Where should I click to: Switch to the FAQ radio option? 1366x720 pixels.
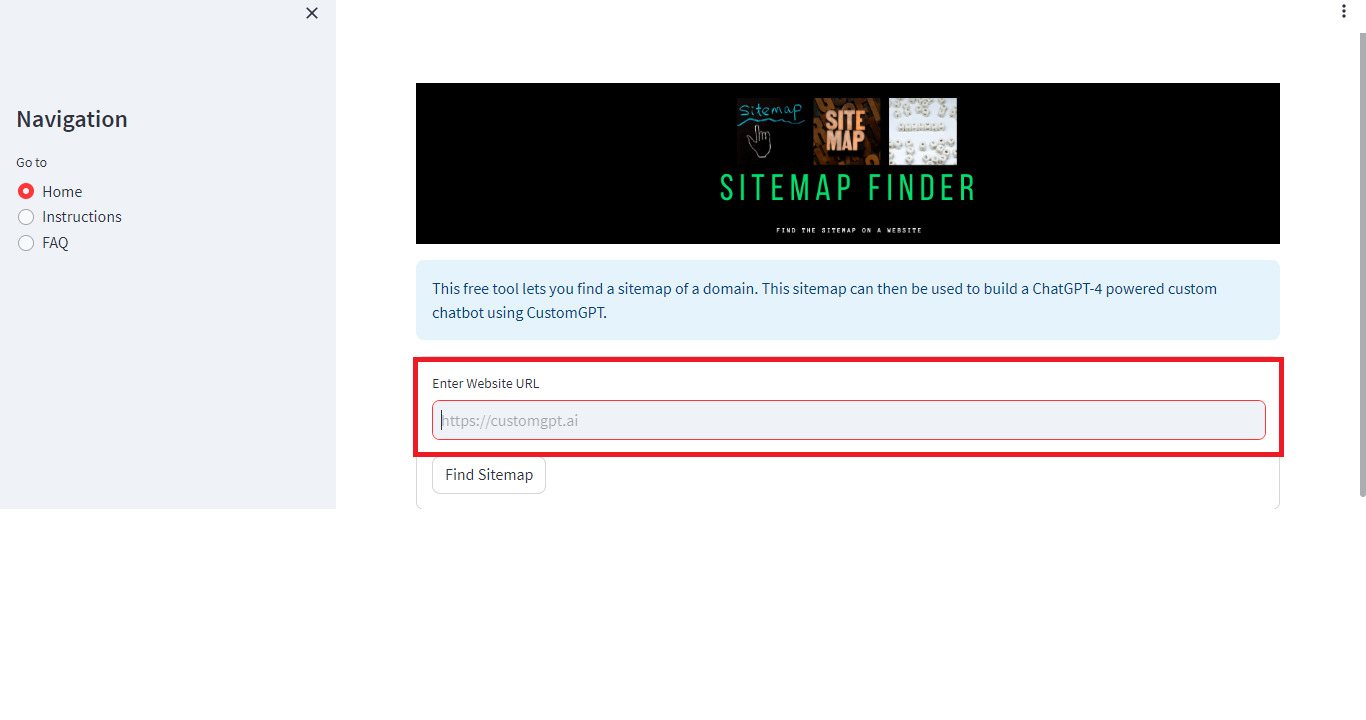click(x=26, y=243)
